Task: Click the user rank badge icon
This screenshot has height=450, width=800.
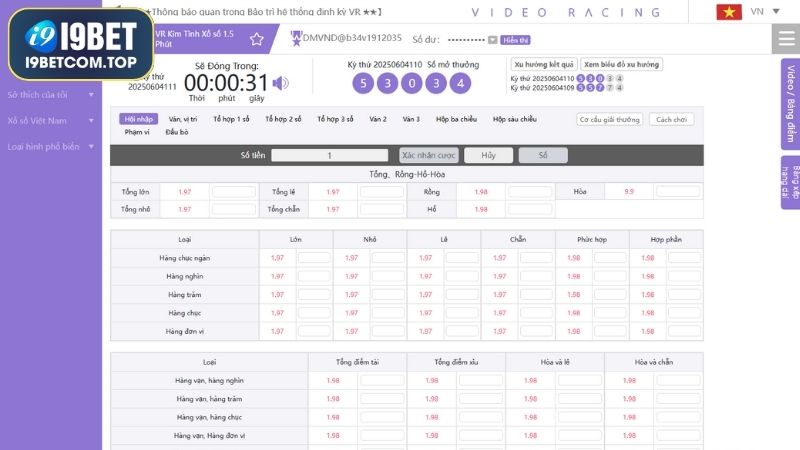Action: [x=296, y=37]
